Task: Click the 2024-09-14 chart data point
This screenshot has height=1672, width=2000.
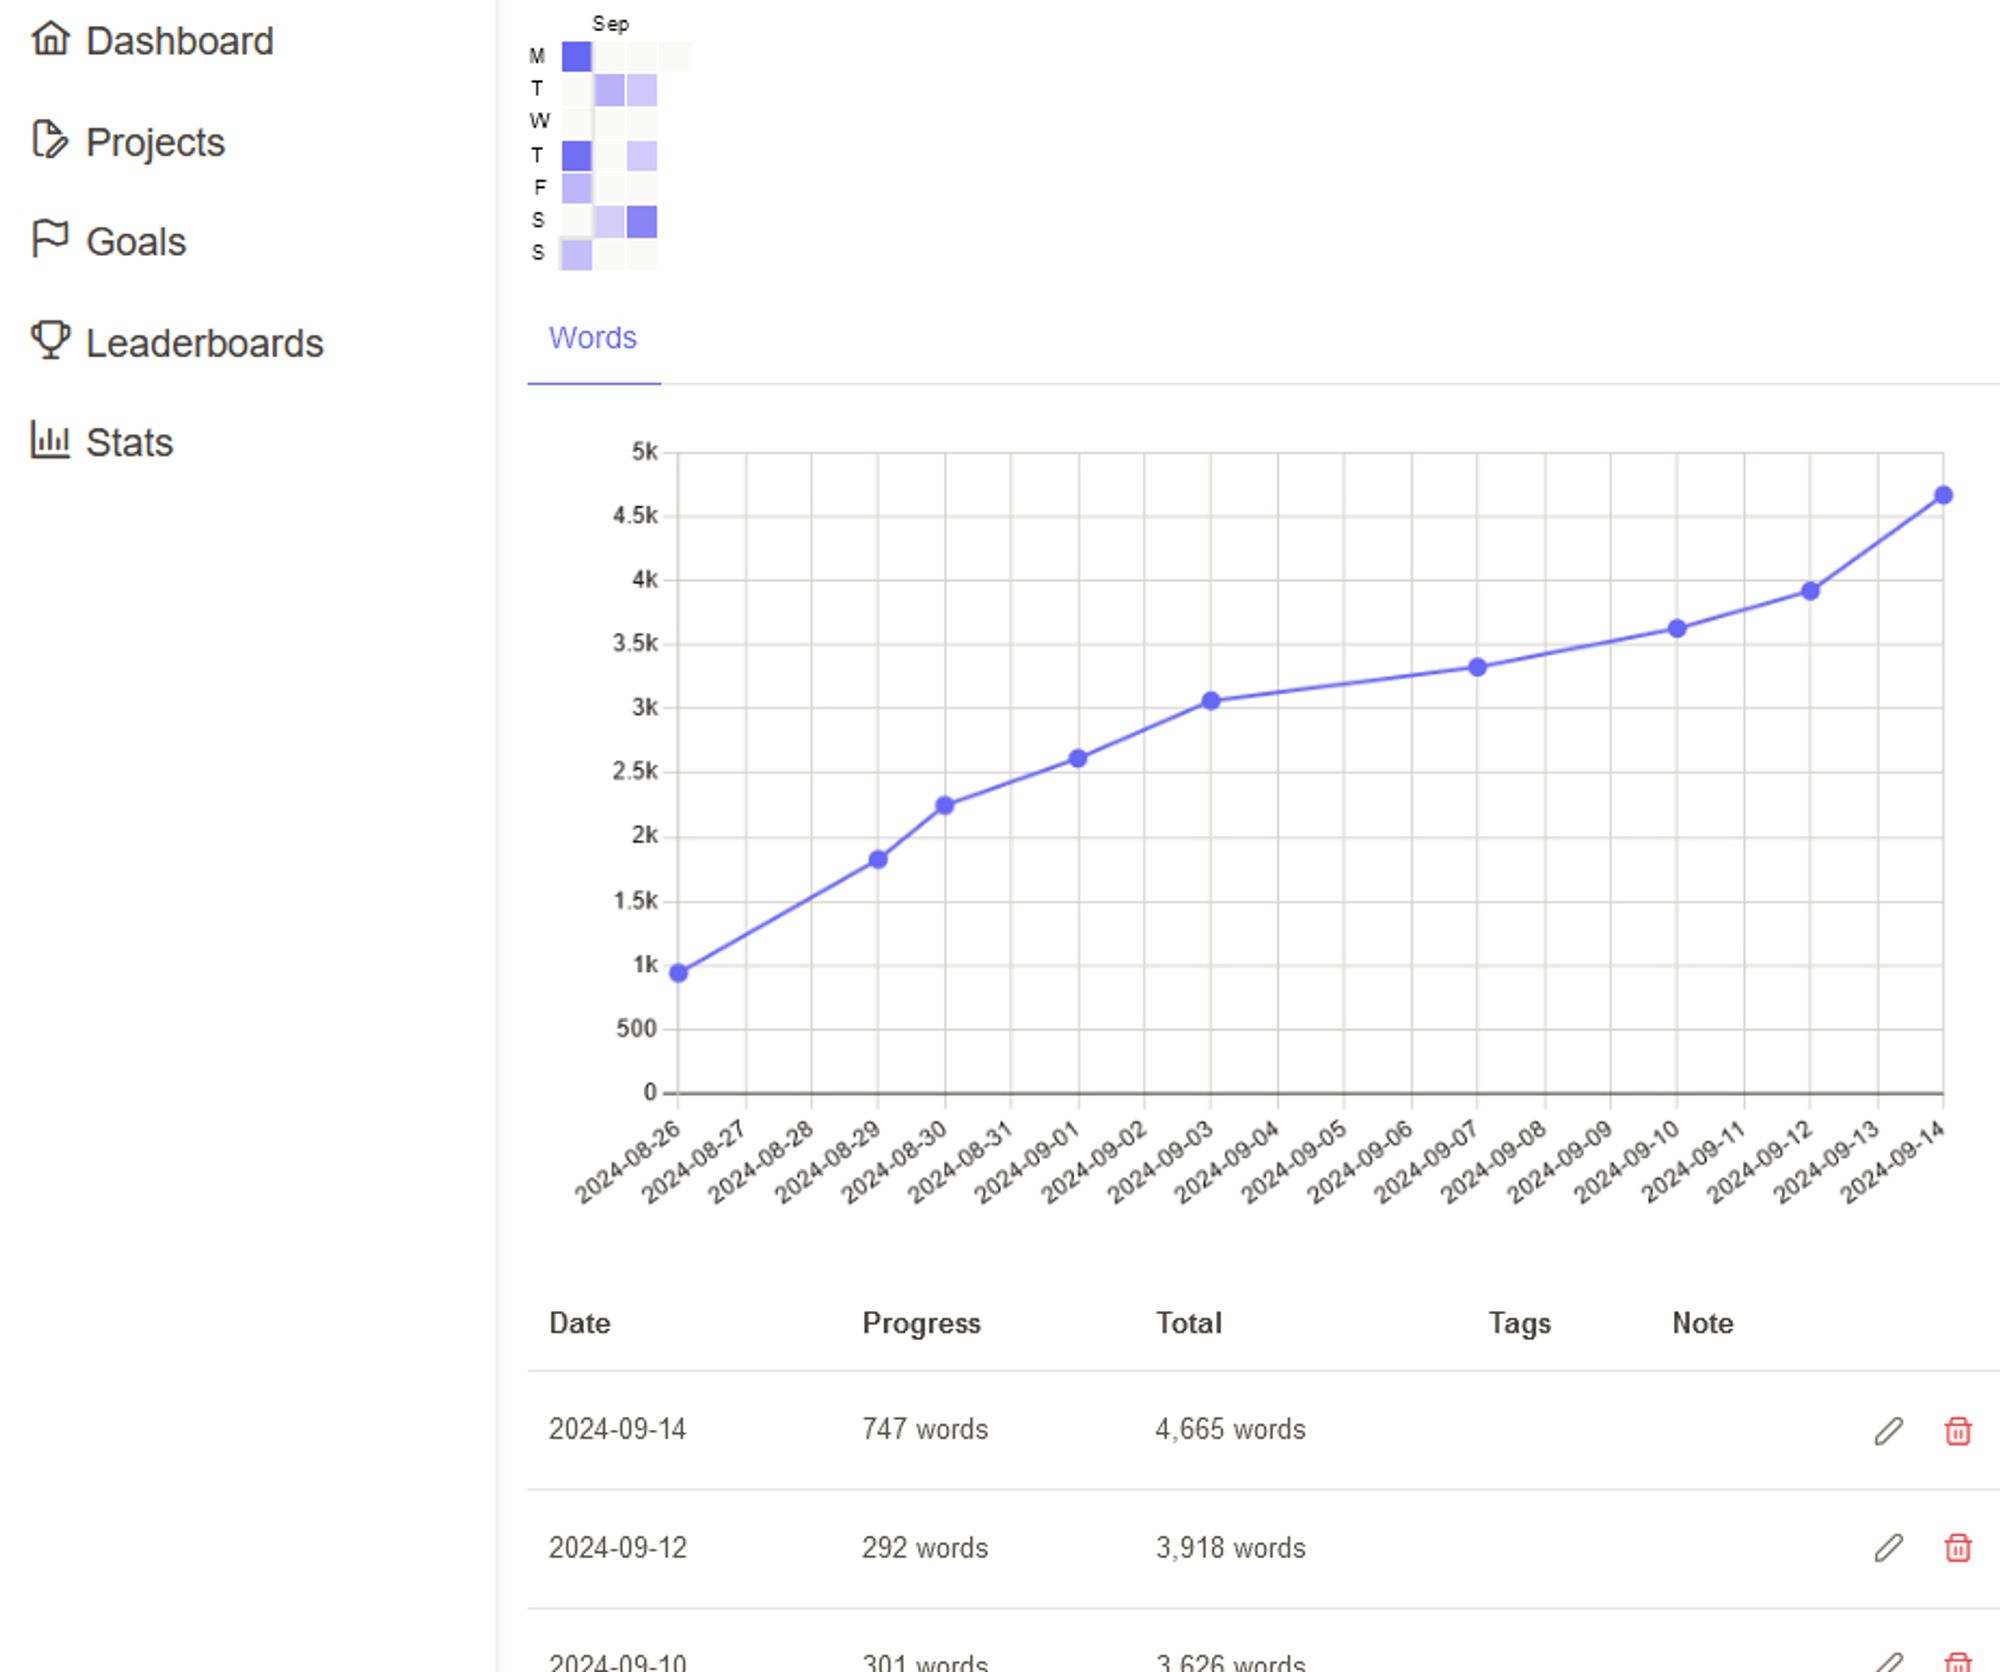Action: pos(1943,495)
